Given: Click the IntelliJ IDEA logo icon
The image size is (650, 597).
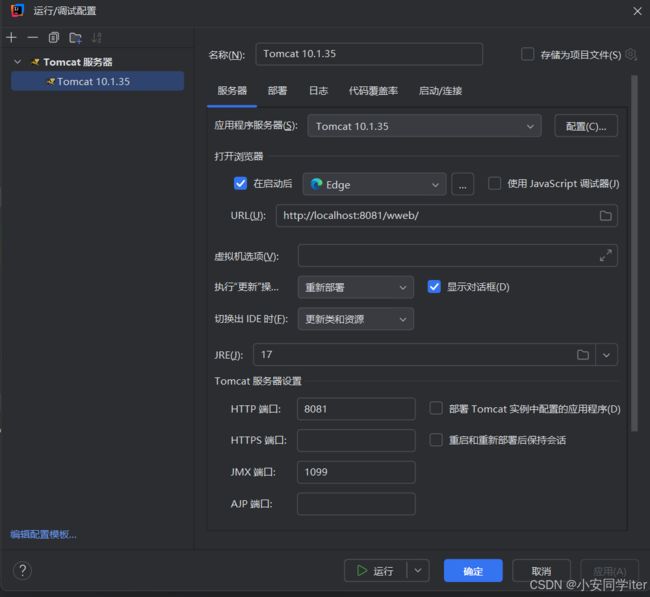Looking at the screenshot, I should click(x=17, y=10).
